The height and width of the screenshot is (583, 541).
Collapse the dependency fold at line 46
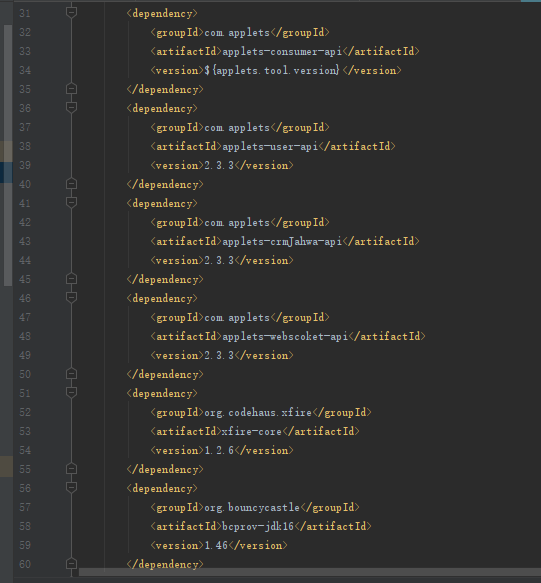(x=71, y=297)
